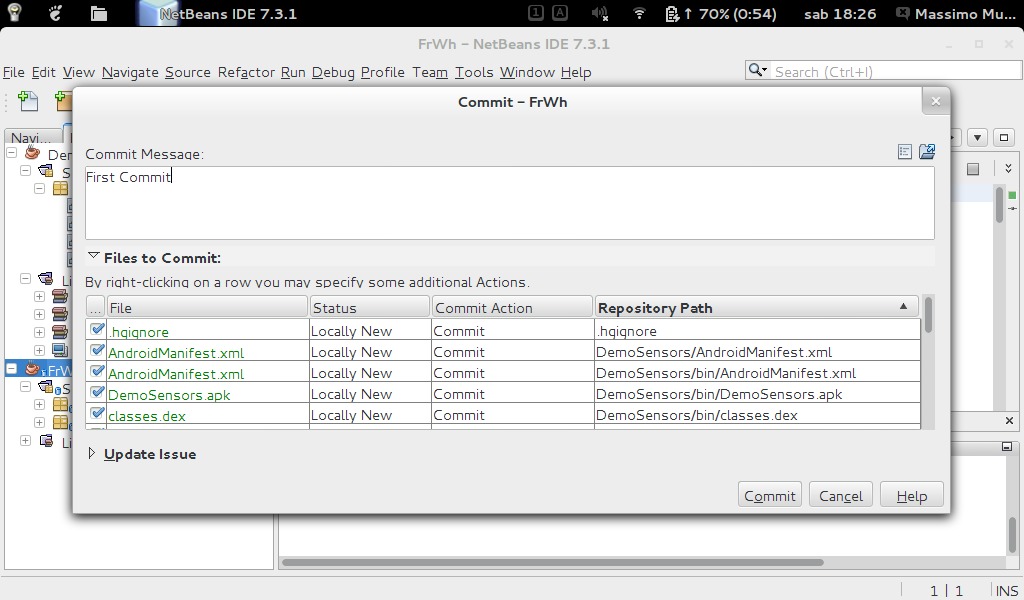Collapse the Files to Commit section

tap(93, 257)
